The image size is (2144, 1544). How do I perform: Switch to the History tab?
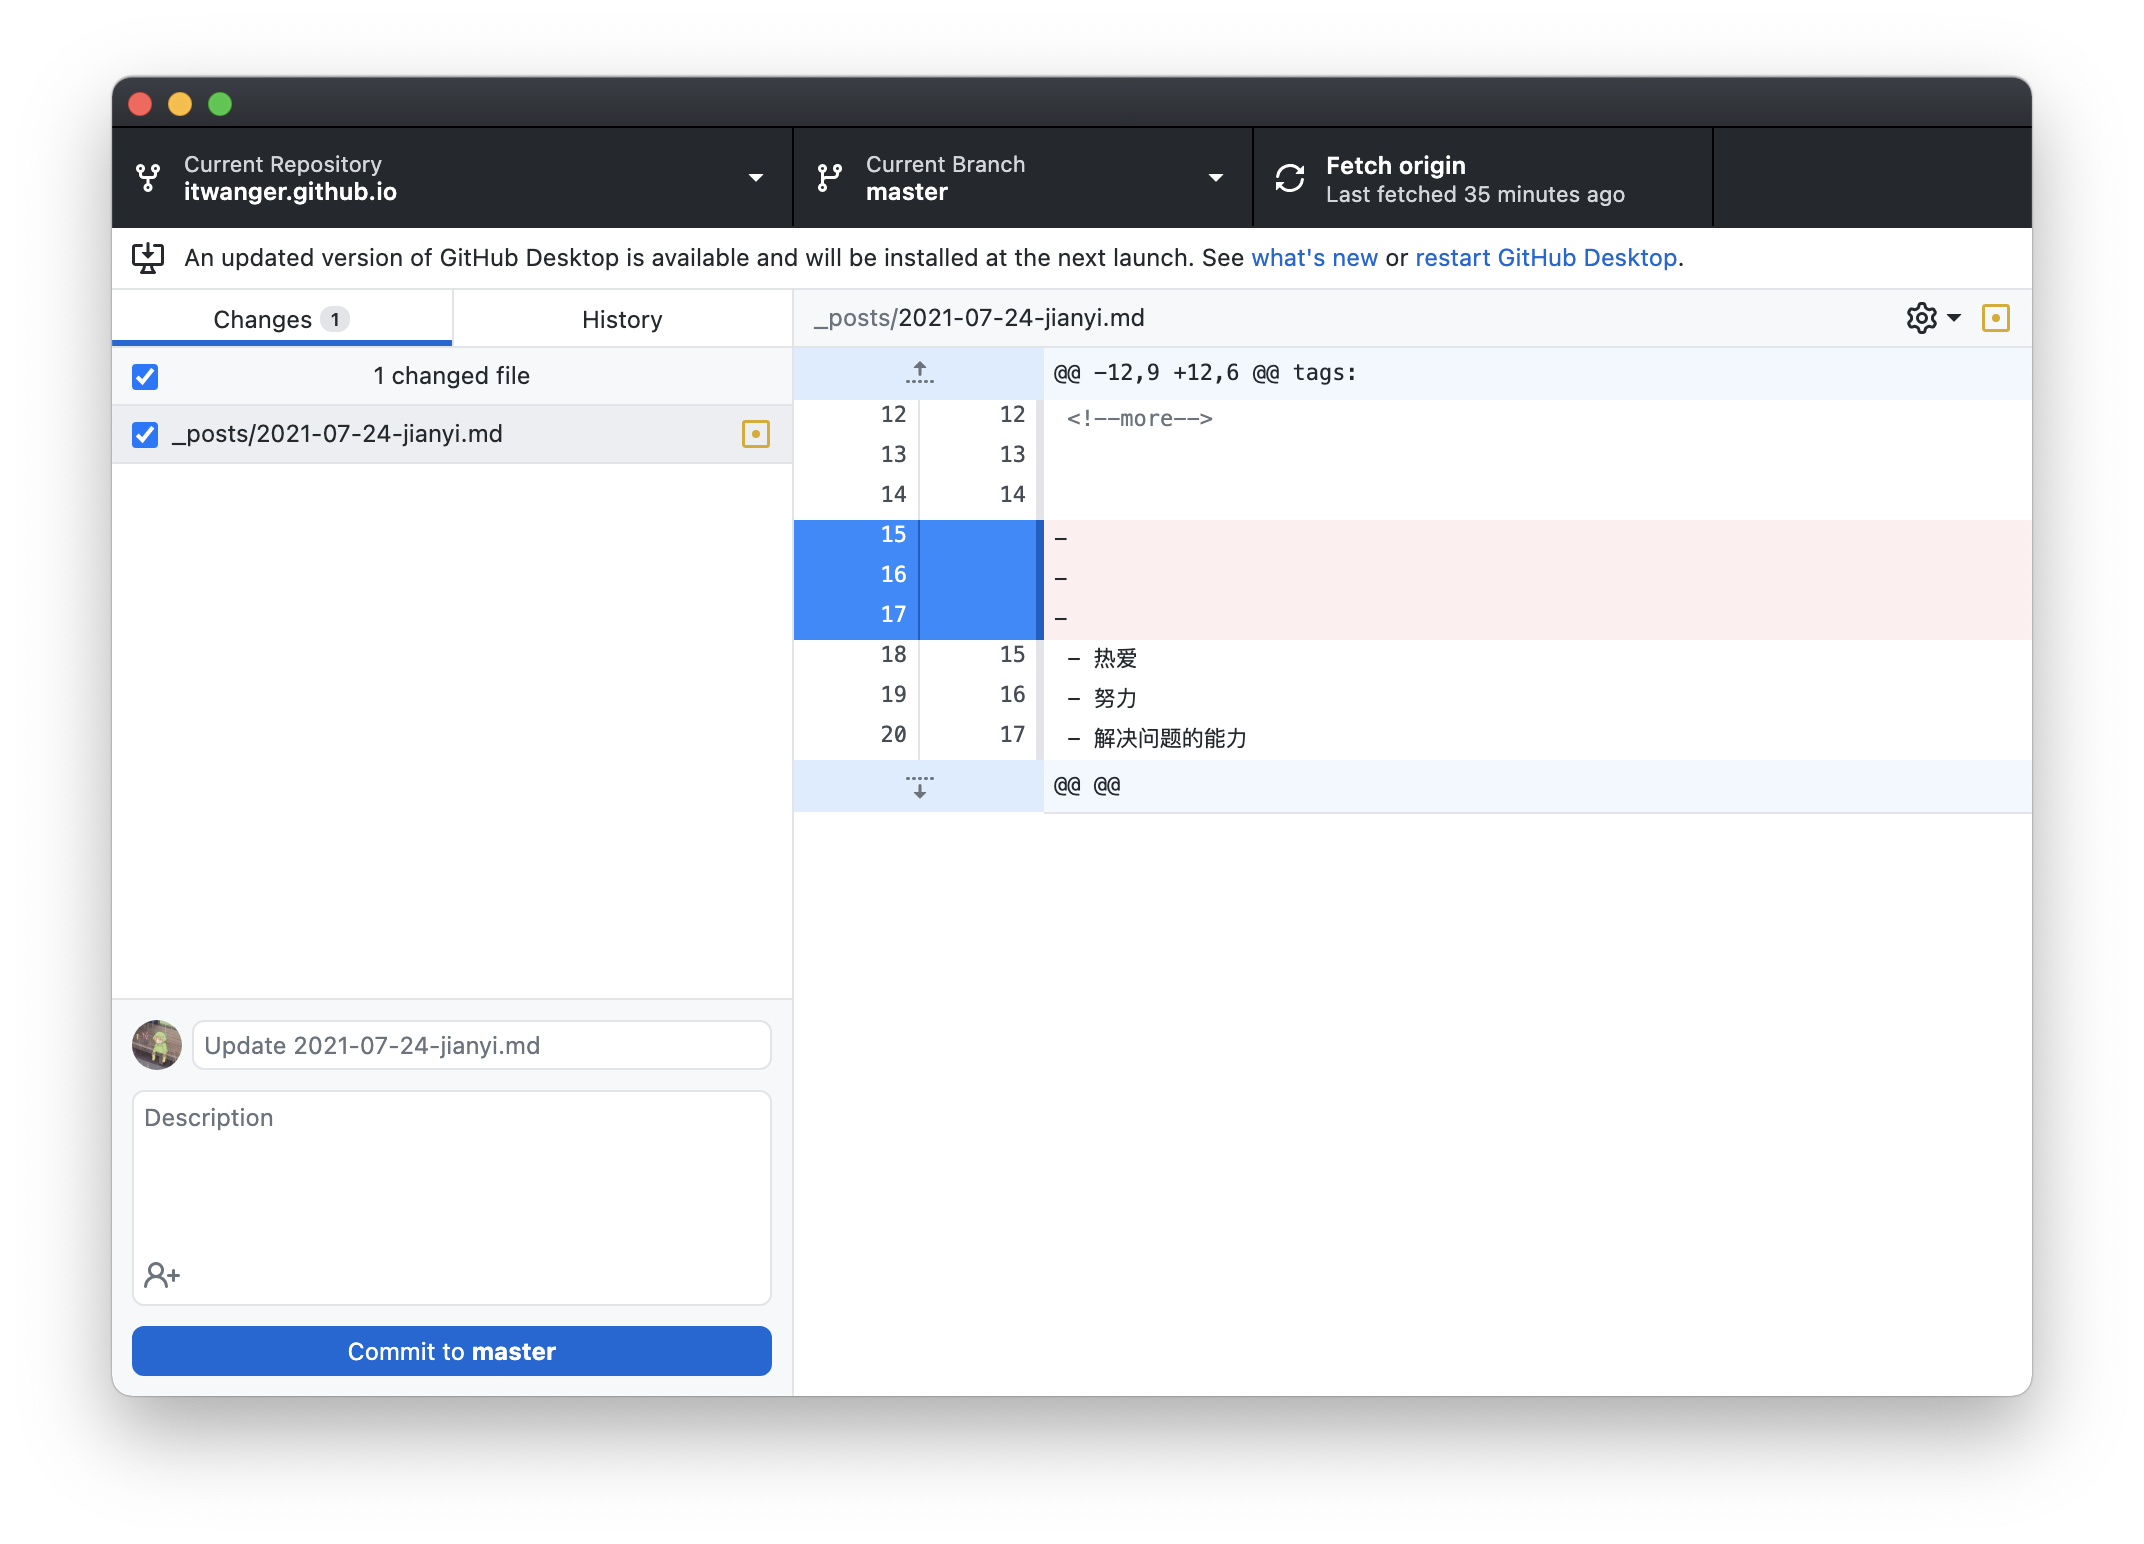click(621, 319)
